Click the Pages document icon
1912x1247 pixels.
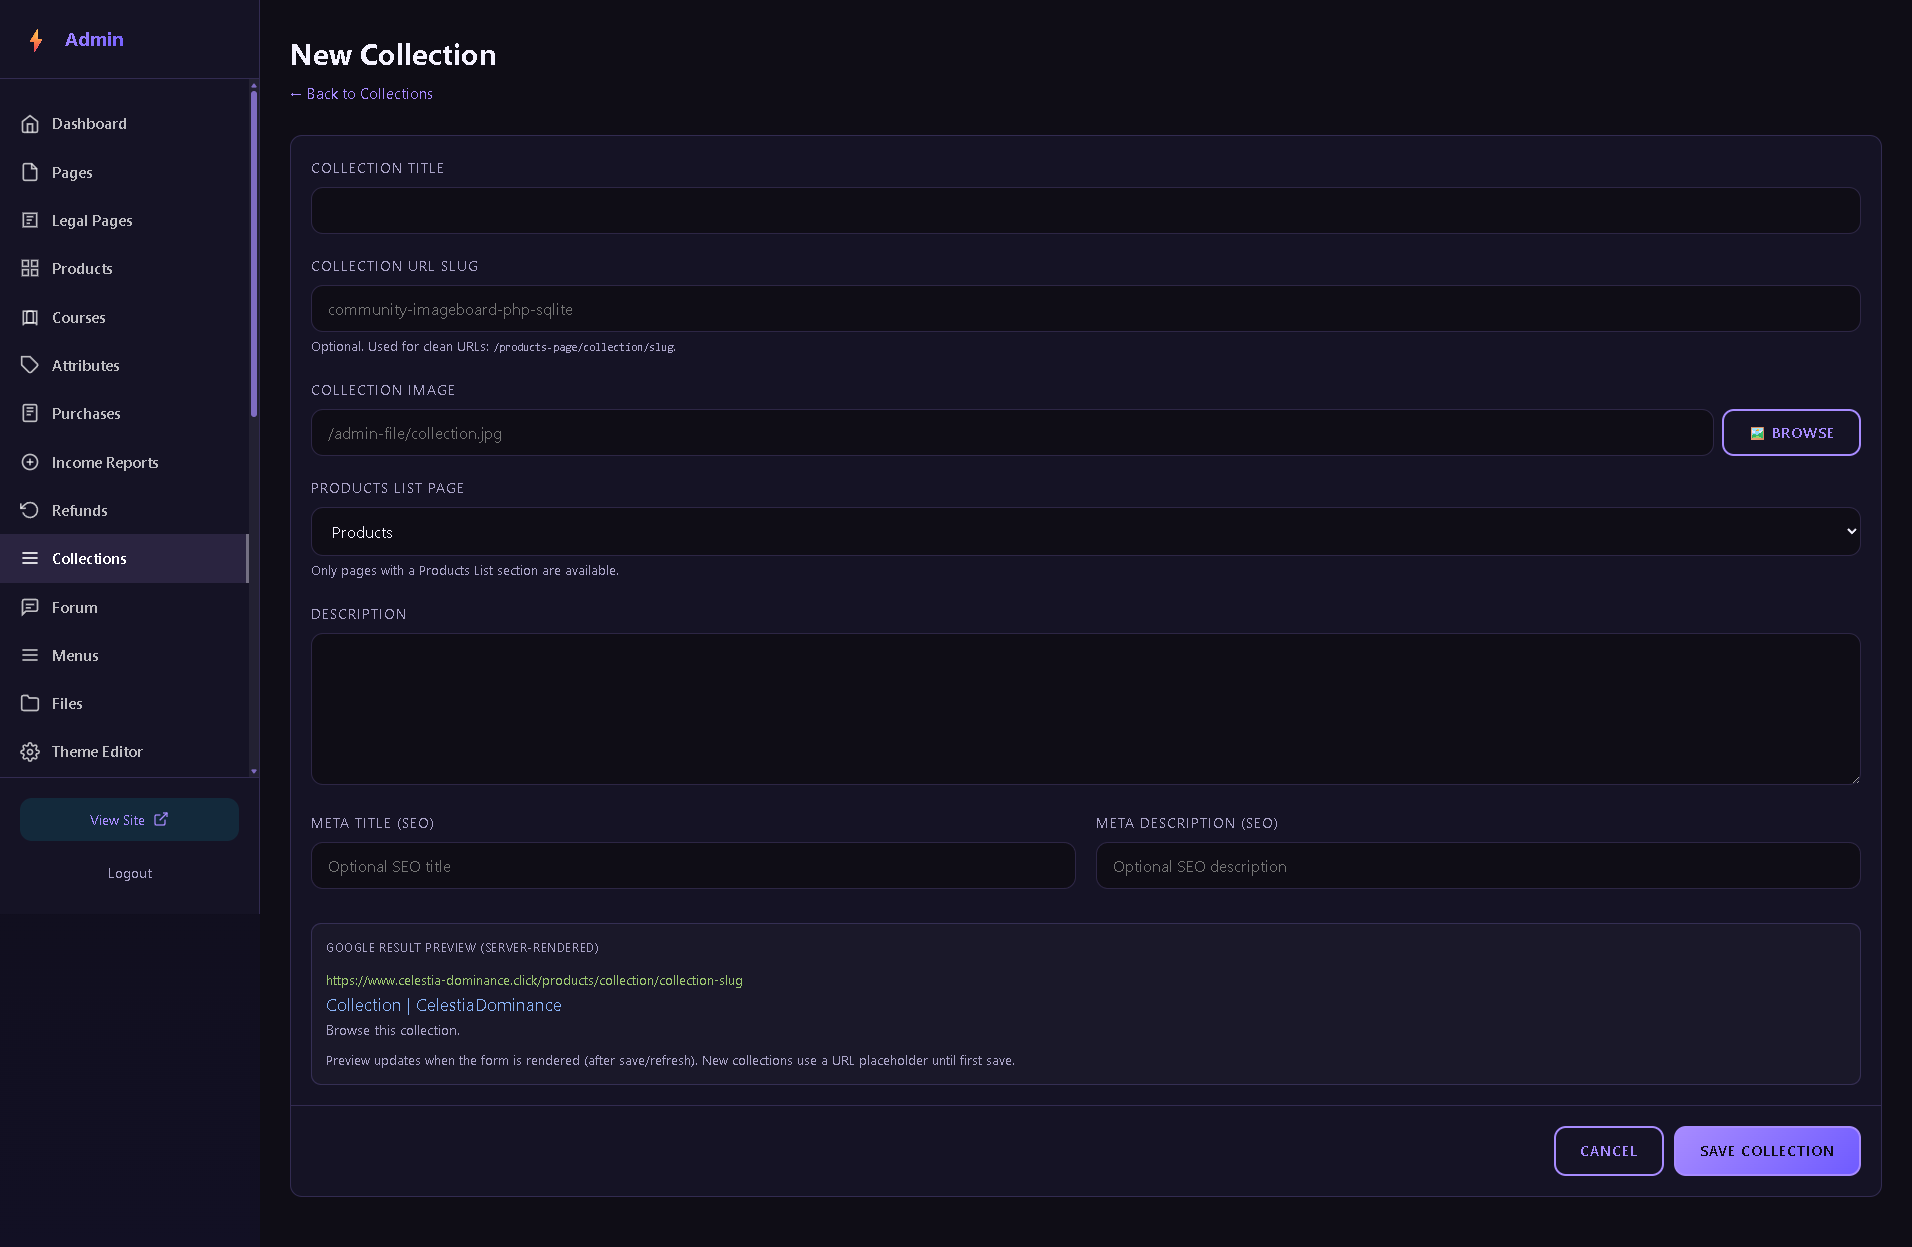30,172
